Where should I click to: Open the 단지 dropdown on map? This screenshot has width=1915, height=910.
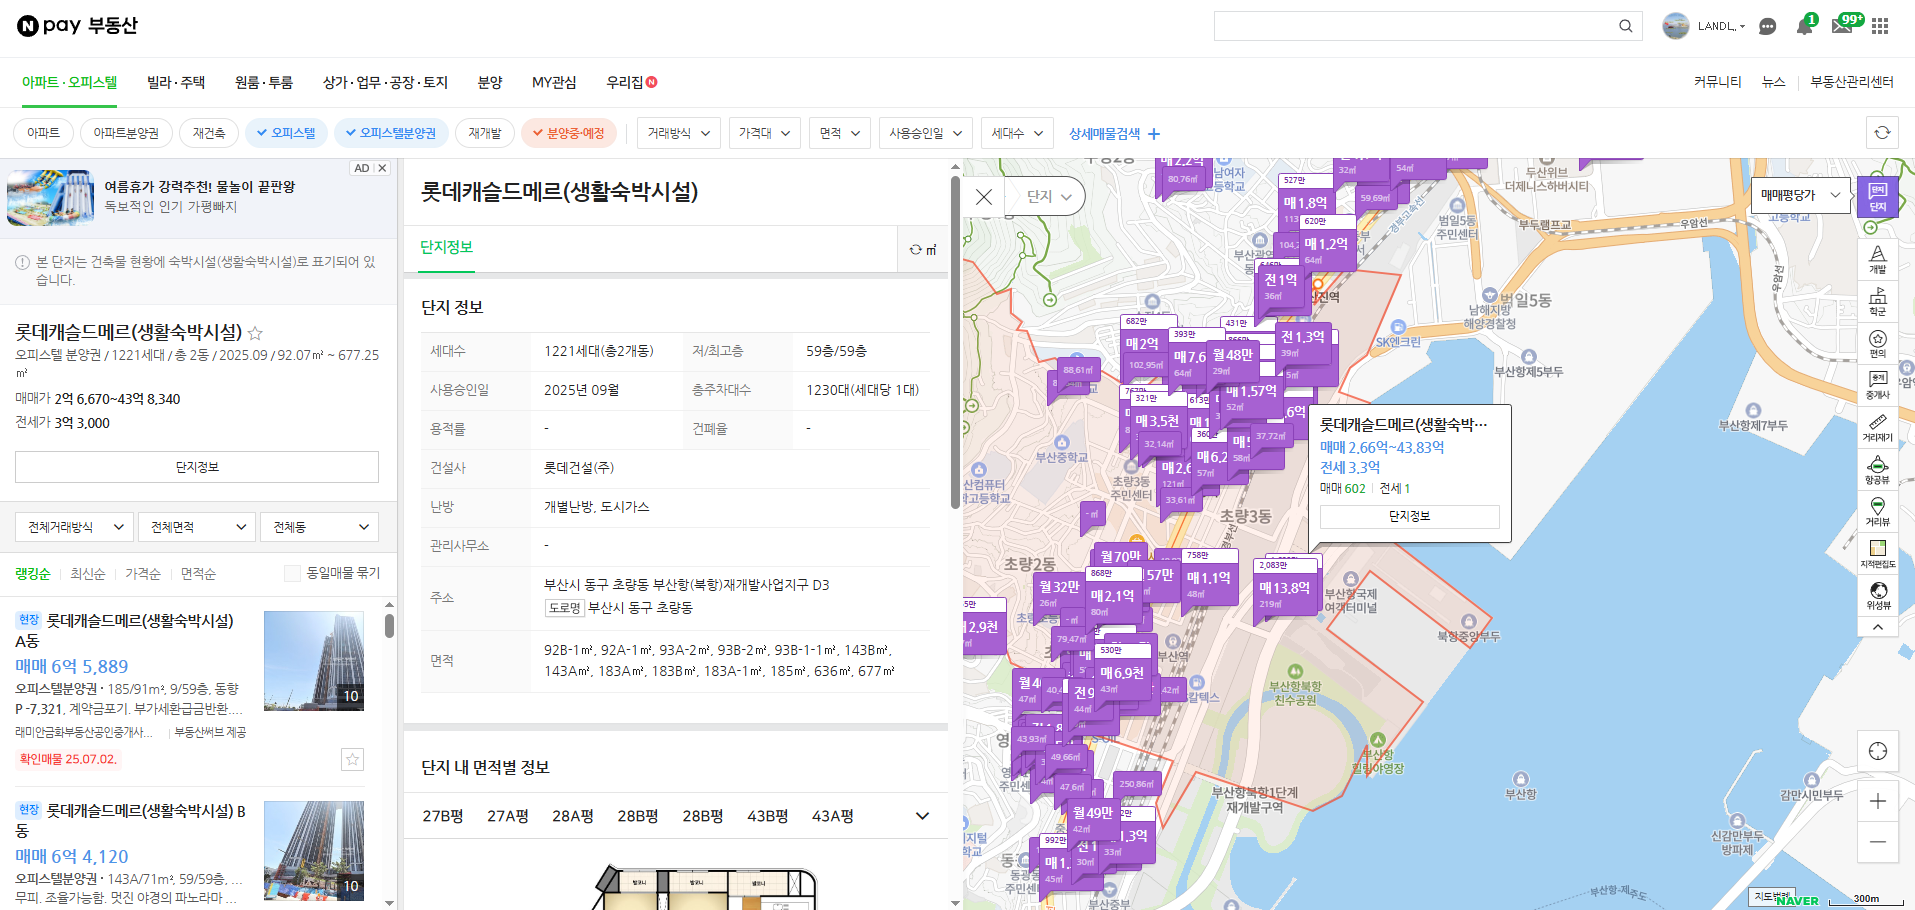(1048, 196)
